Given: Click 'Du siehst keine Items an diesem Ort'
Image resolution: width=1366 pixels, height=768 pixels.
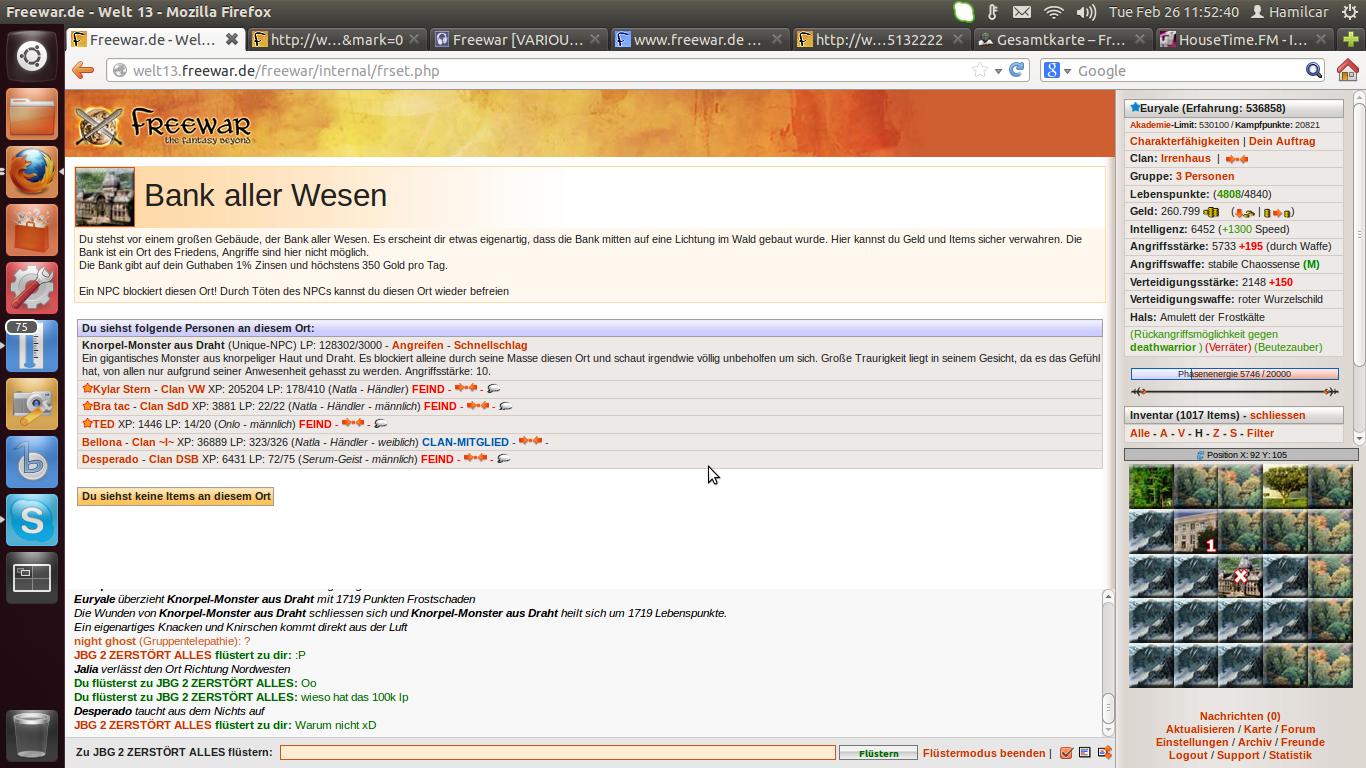Looking at the screenshot, I should click(176, 496).
